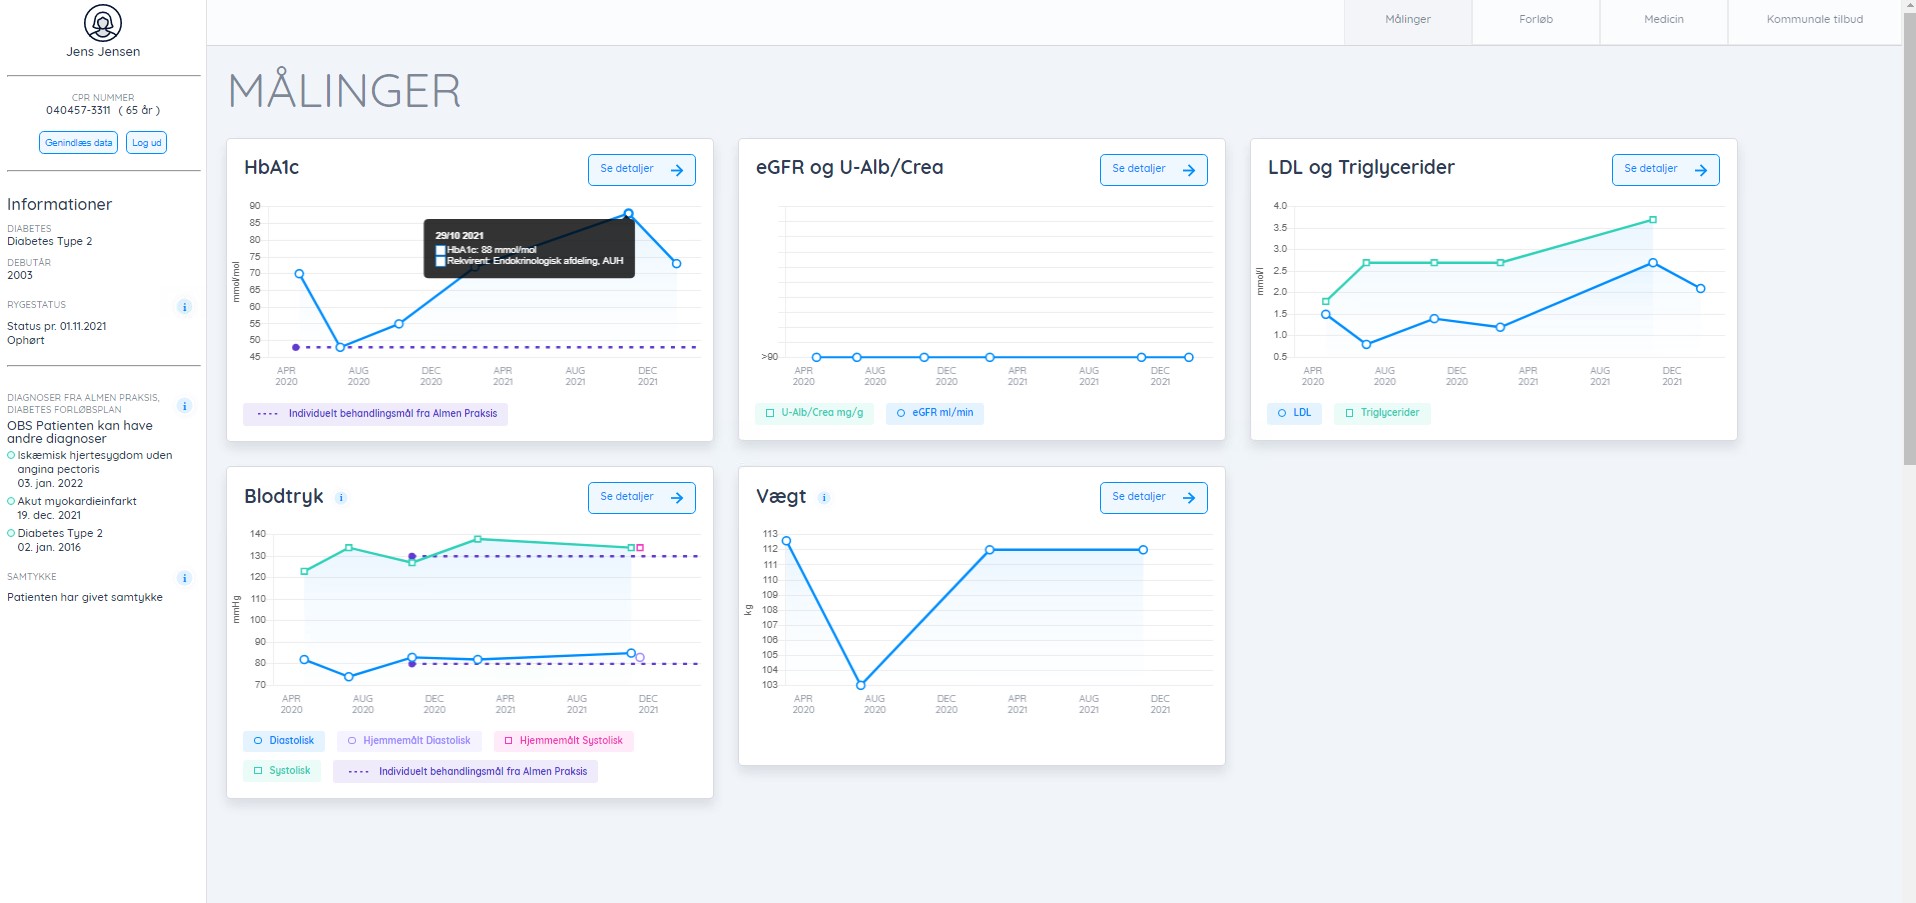Click the patient avatar icon
Image resolution: width=1916 pixels, height=903 pixels.
(x=103, y=23)
